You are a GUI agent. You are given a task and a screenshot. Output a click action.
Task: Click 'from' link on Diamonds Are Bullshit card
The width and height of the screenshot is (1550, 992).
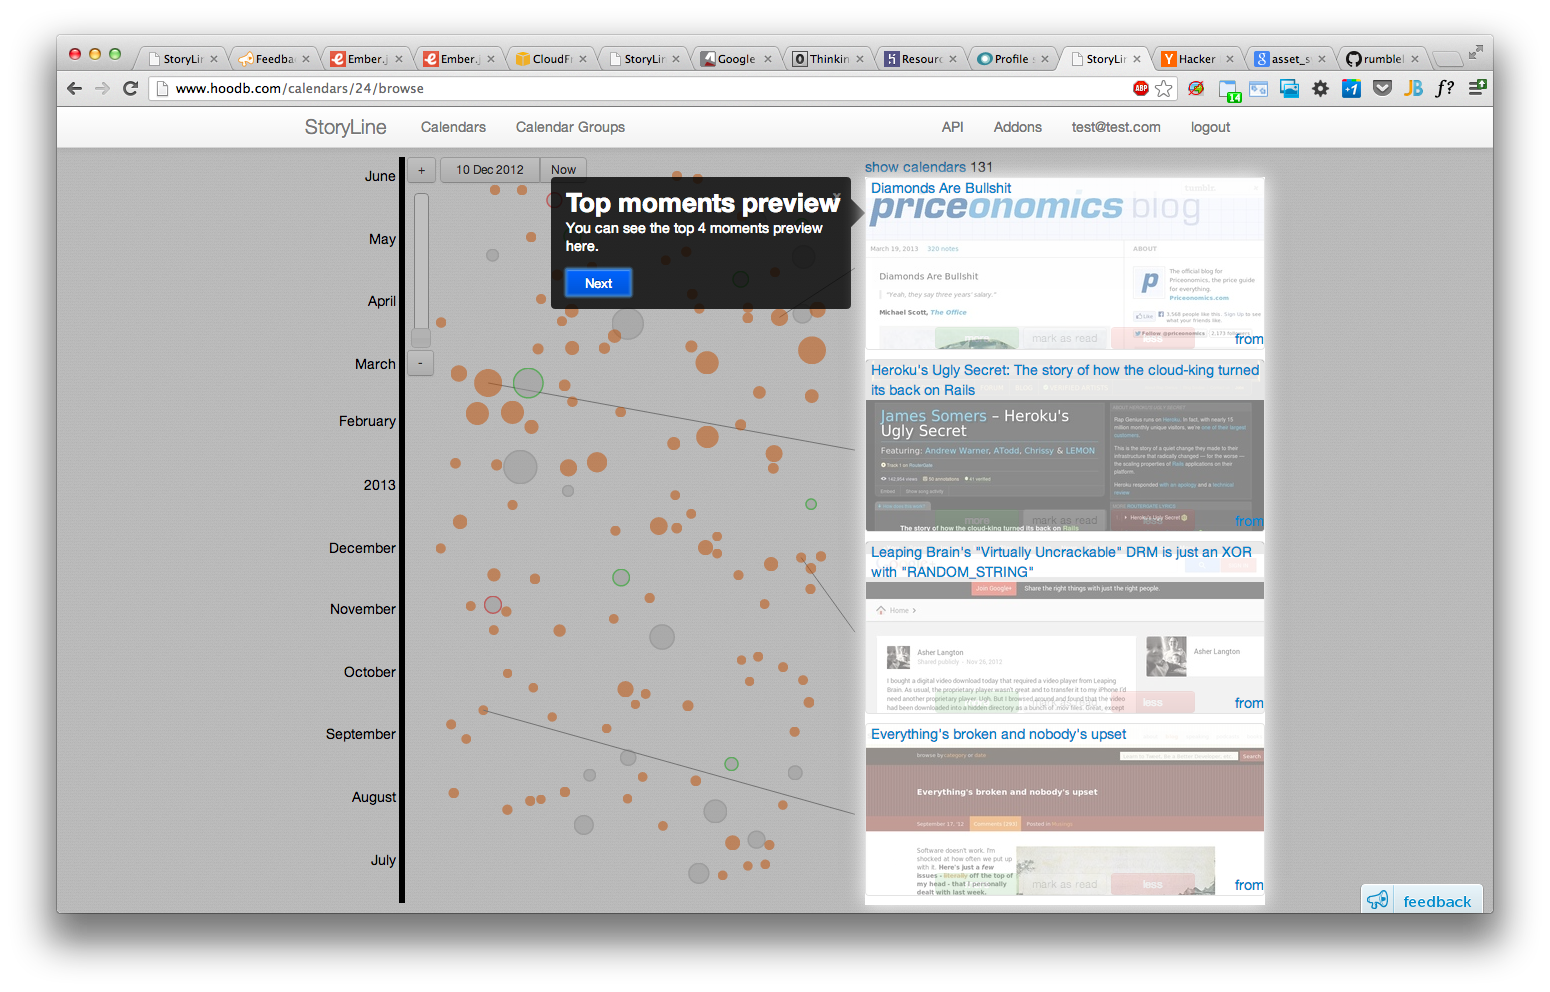tap(1248, 339)
